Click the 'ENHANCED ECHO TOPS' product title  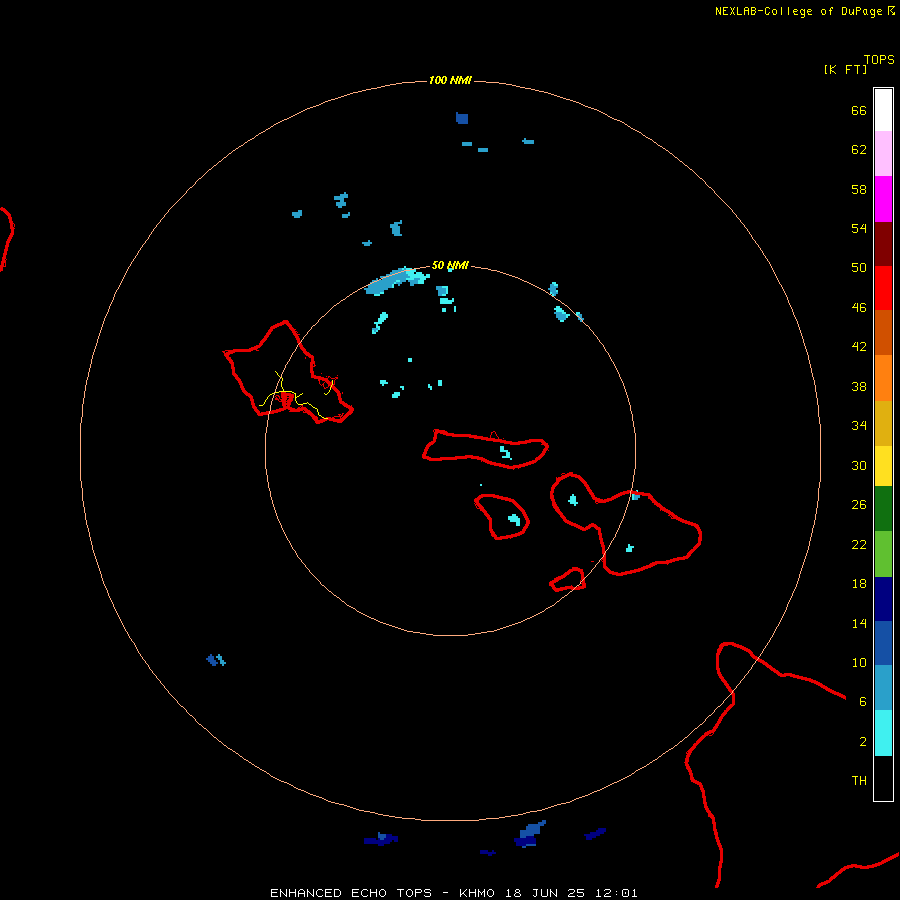coord(351,893)
